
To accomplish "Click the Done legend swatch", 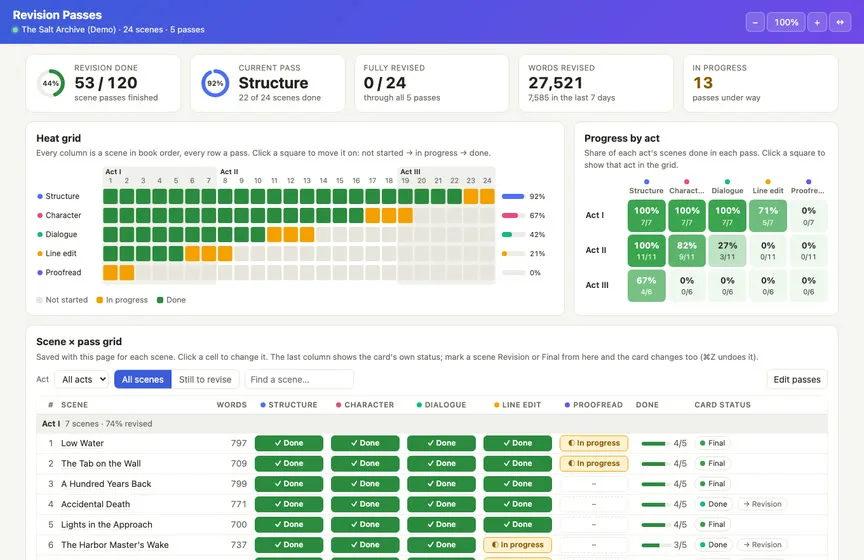I will (160, 300).
